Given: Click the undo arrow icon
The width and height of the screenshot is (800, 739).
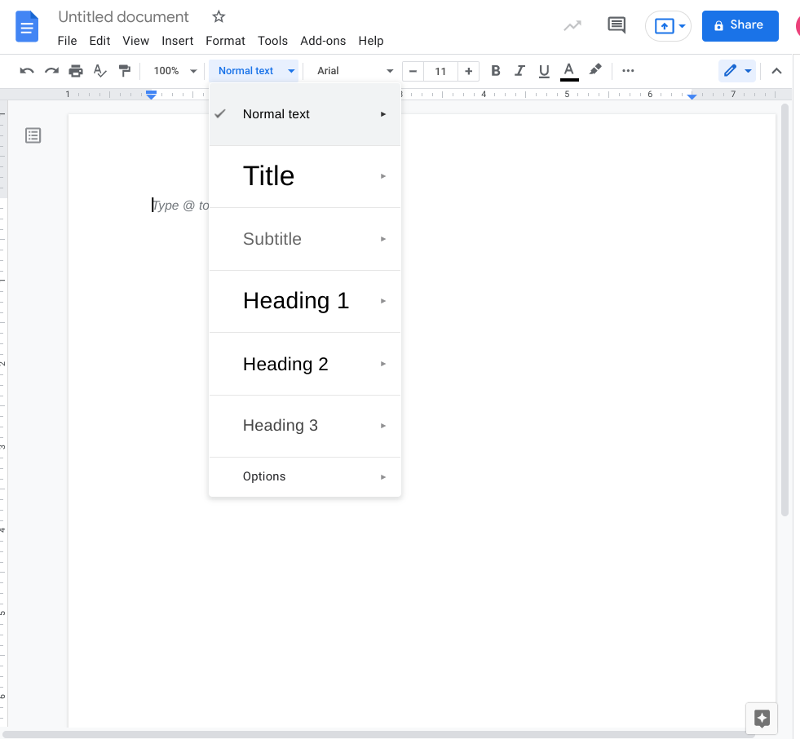Looking at the screenshot, I should (x=27, y=71).
